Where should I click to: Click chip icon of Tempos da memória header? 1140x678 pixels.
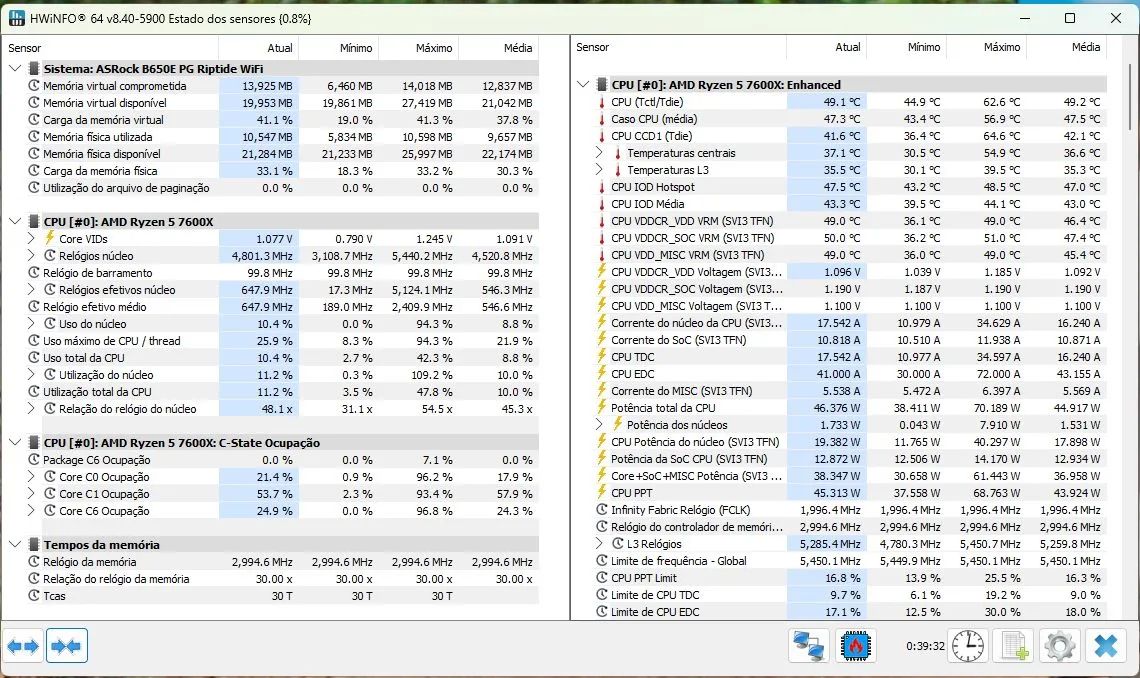pos(33,544)
